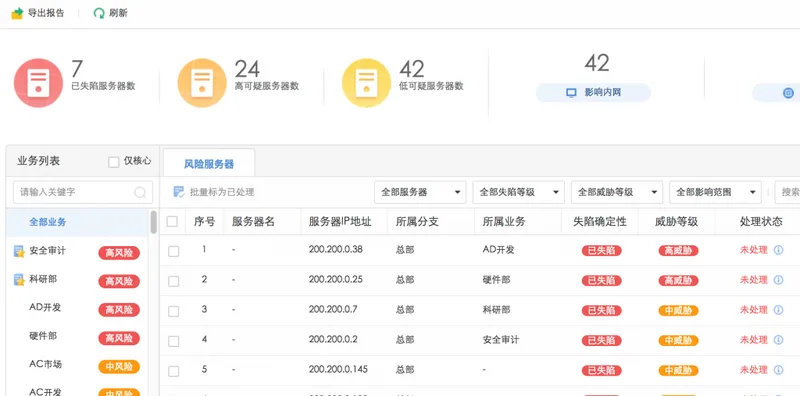
Task: Click the 中风险 badge next to AC市场
Action: coord(119,367)
